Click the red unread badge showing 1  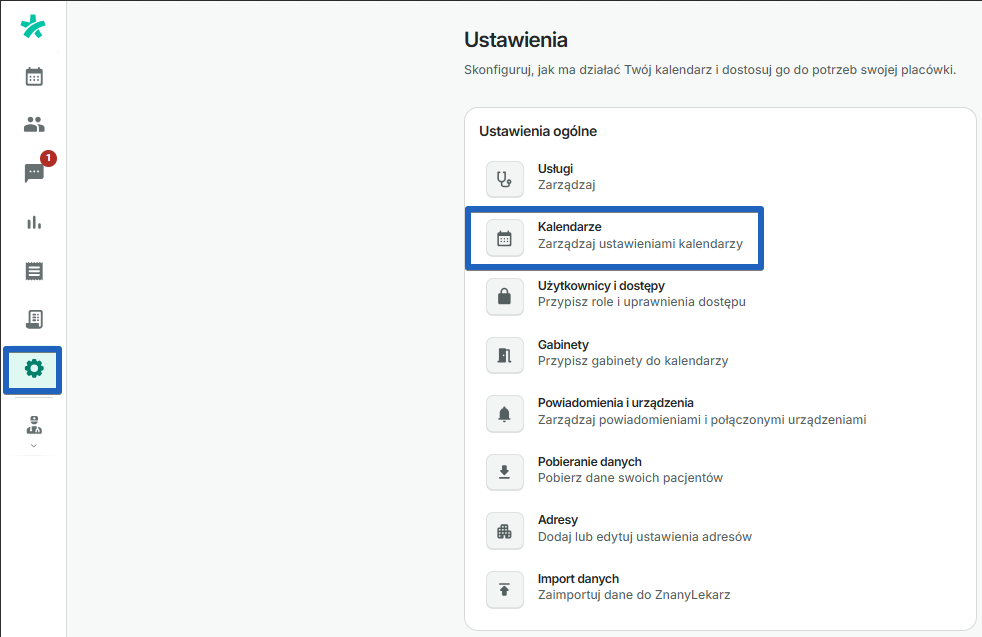(46, 158)
